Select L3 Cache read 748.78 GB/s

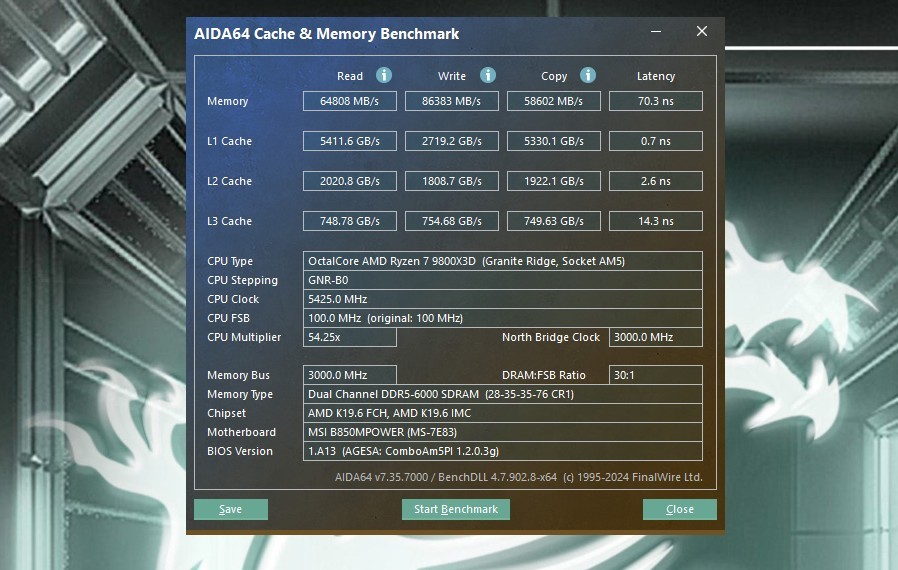(x=350, y=221)
